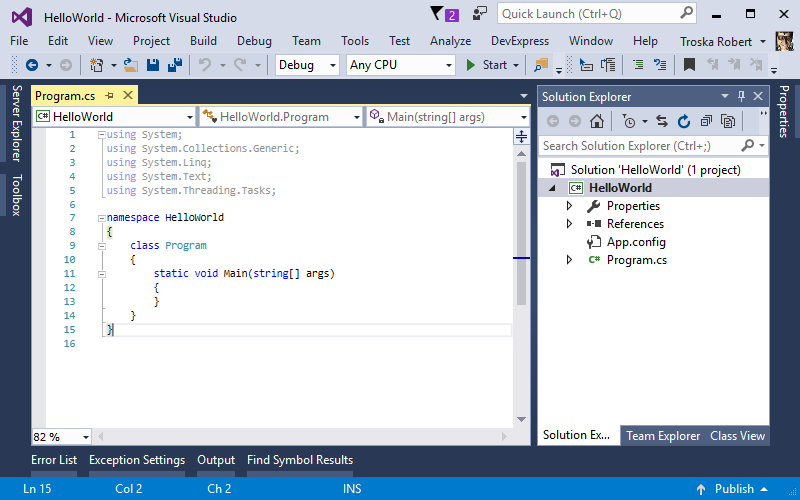Toggle pin on Program.cs tab
The height and width of the screenshot is (500, 800).
tap(109, 95)
